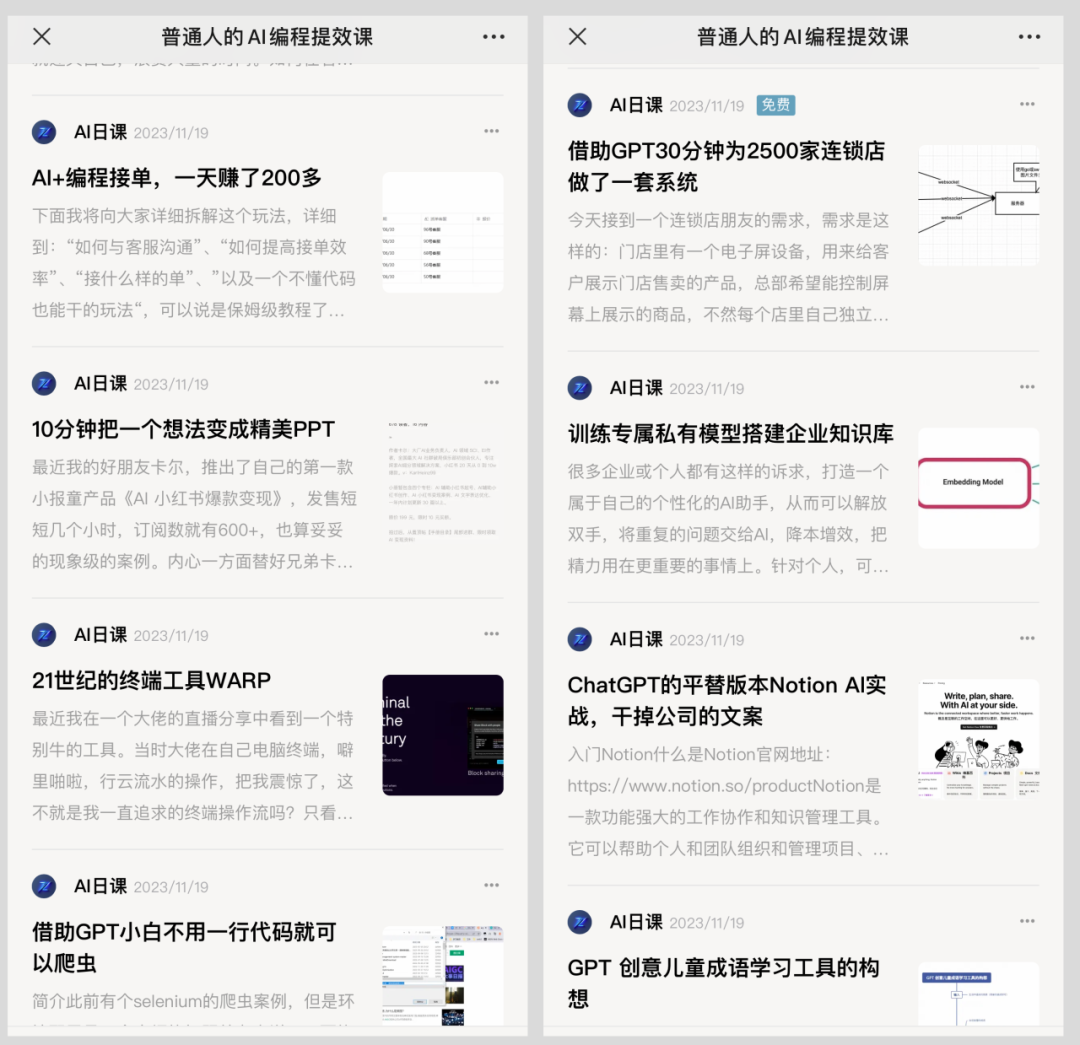Click summary starting 最近我的好朋友卡尔

pos(194,514)
